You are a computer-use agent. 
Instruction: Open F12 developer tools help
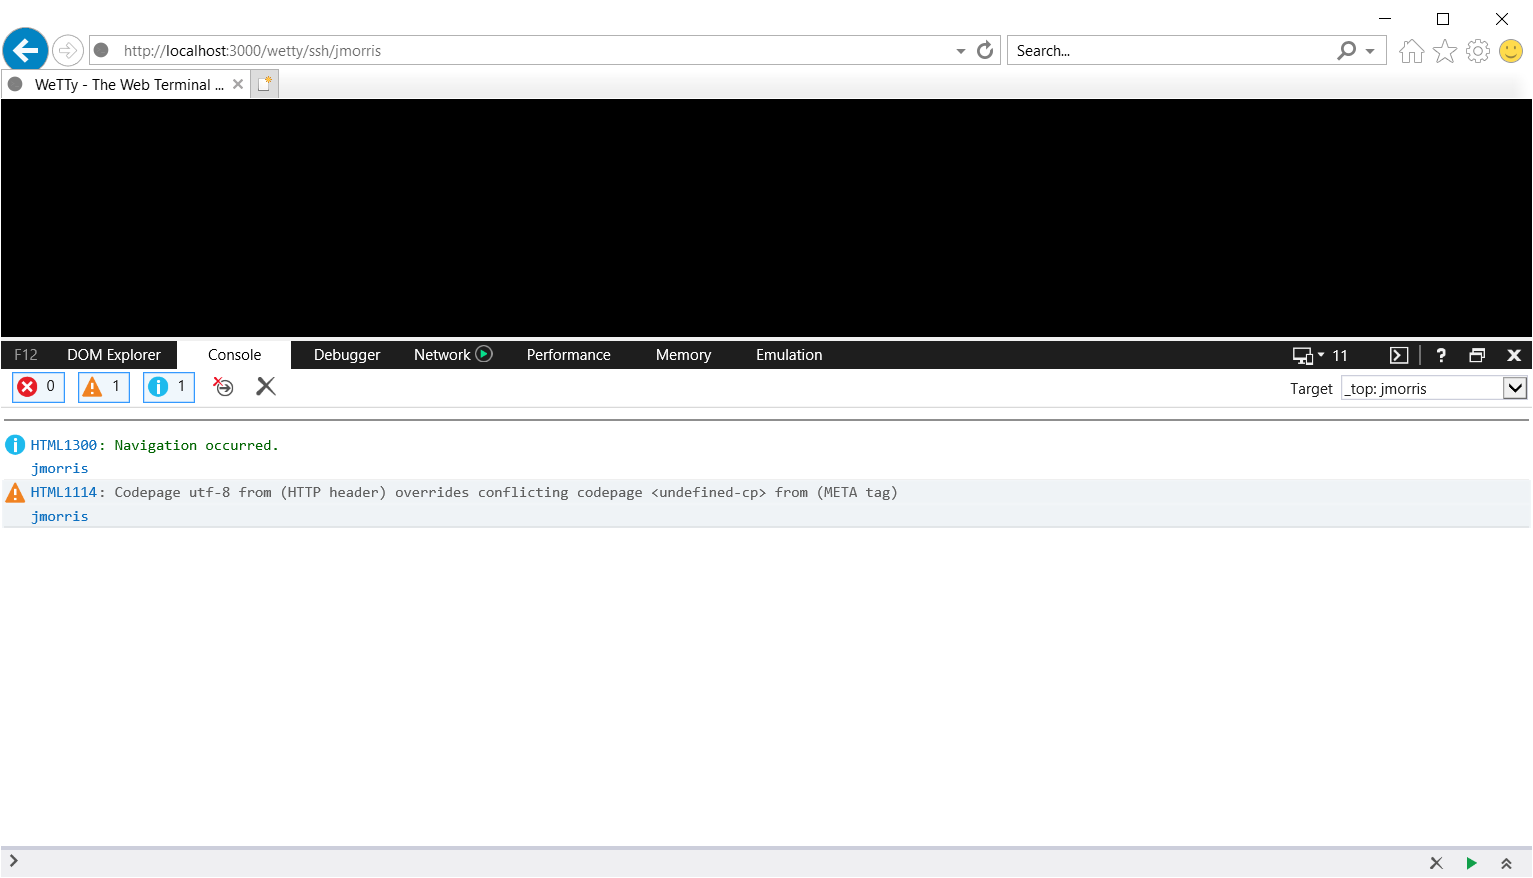[x=1440, y=354]
